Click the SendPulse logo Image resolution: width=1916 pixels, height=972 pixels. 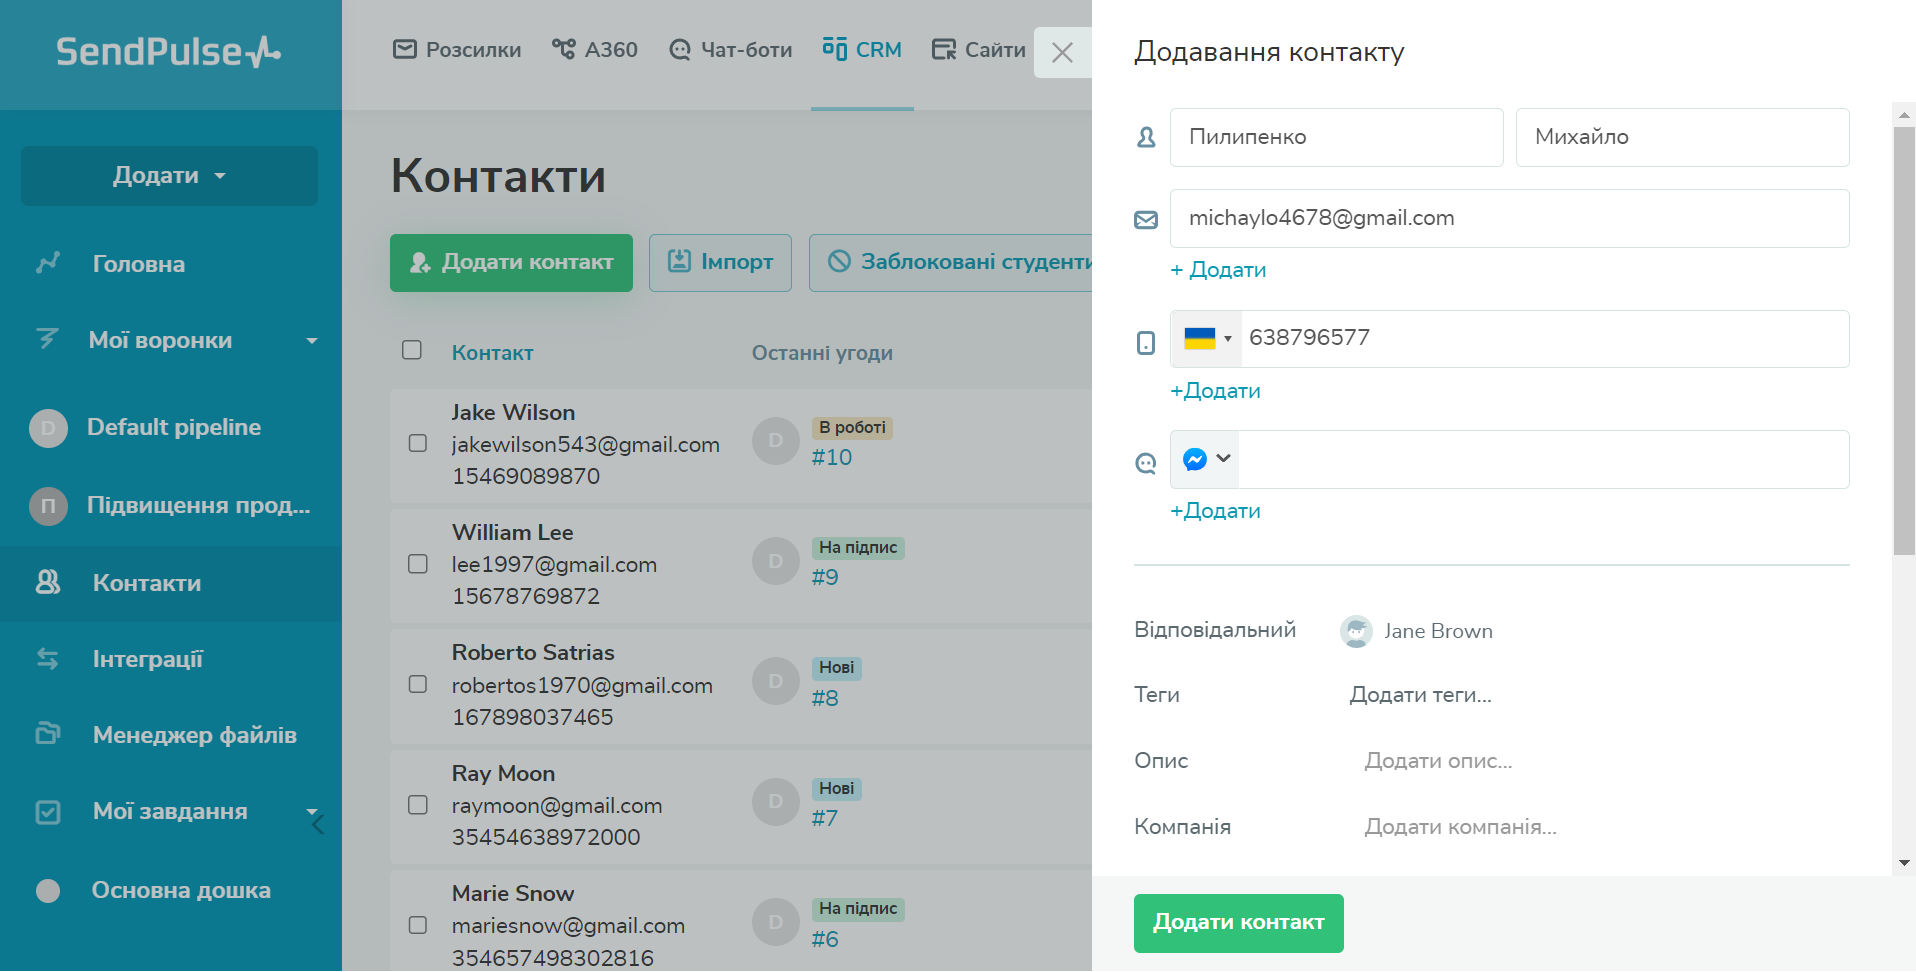point(168,52)
